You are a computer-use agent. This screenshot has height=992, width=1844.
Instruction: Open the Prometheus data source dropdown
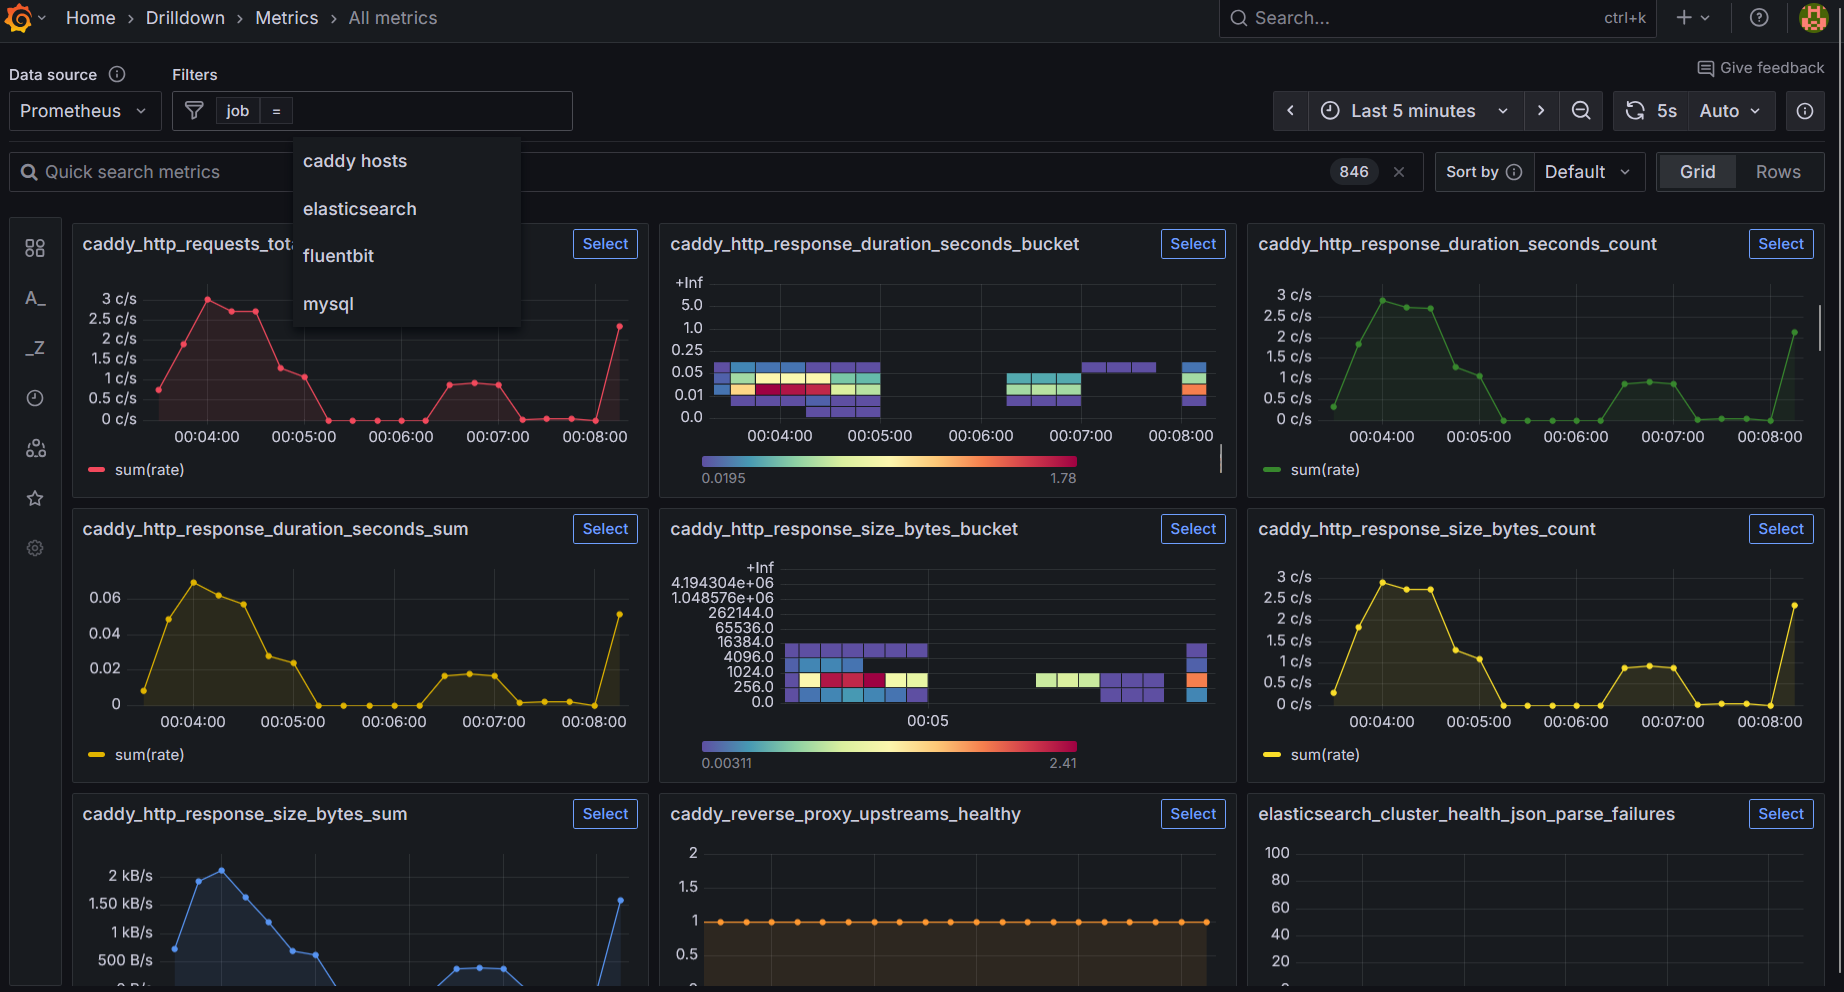click(x=84, y=111)
